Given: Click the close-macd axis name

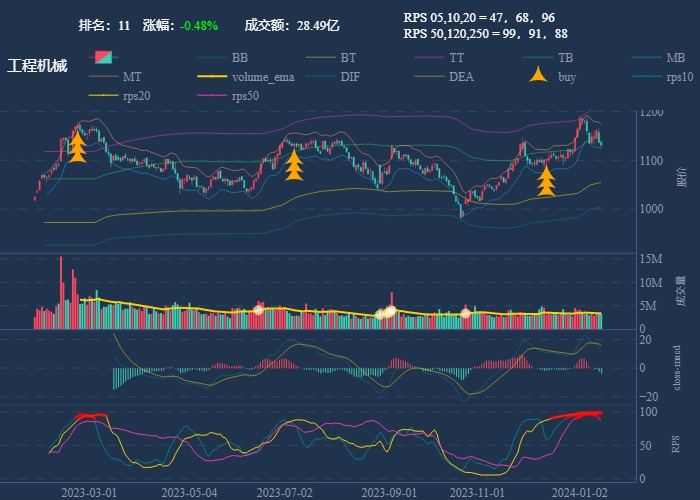Looking at the screenshot, I should [x=677, y=368].
